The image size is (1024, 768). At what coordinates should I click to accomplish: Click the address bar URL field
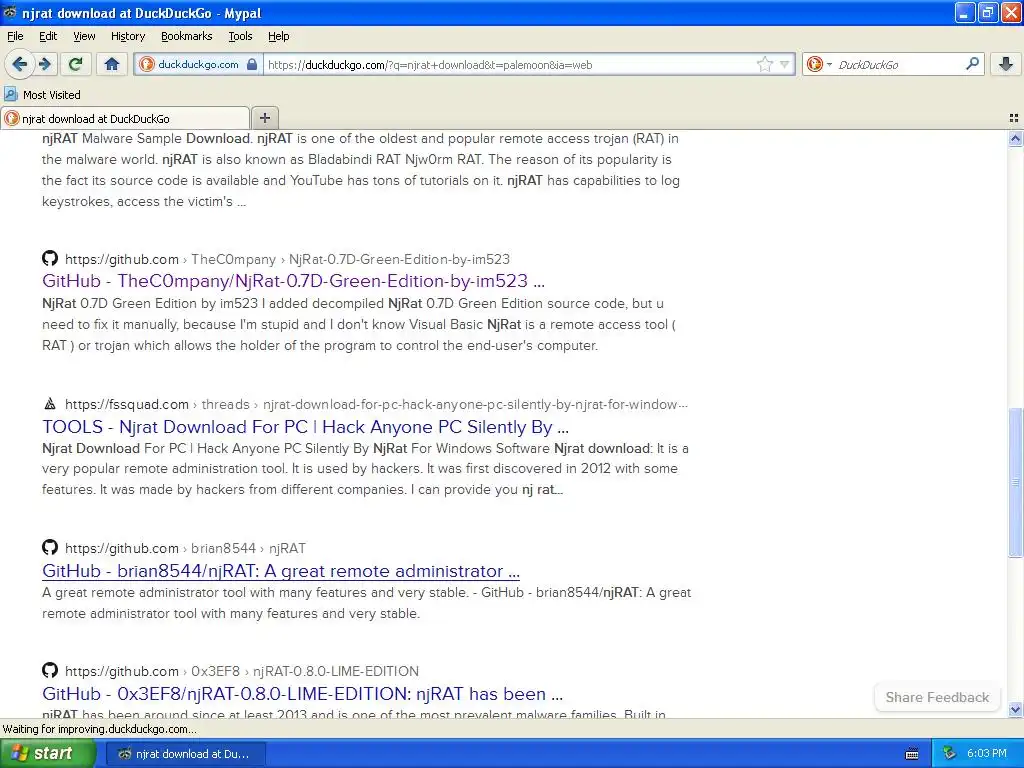(509, 65)
